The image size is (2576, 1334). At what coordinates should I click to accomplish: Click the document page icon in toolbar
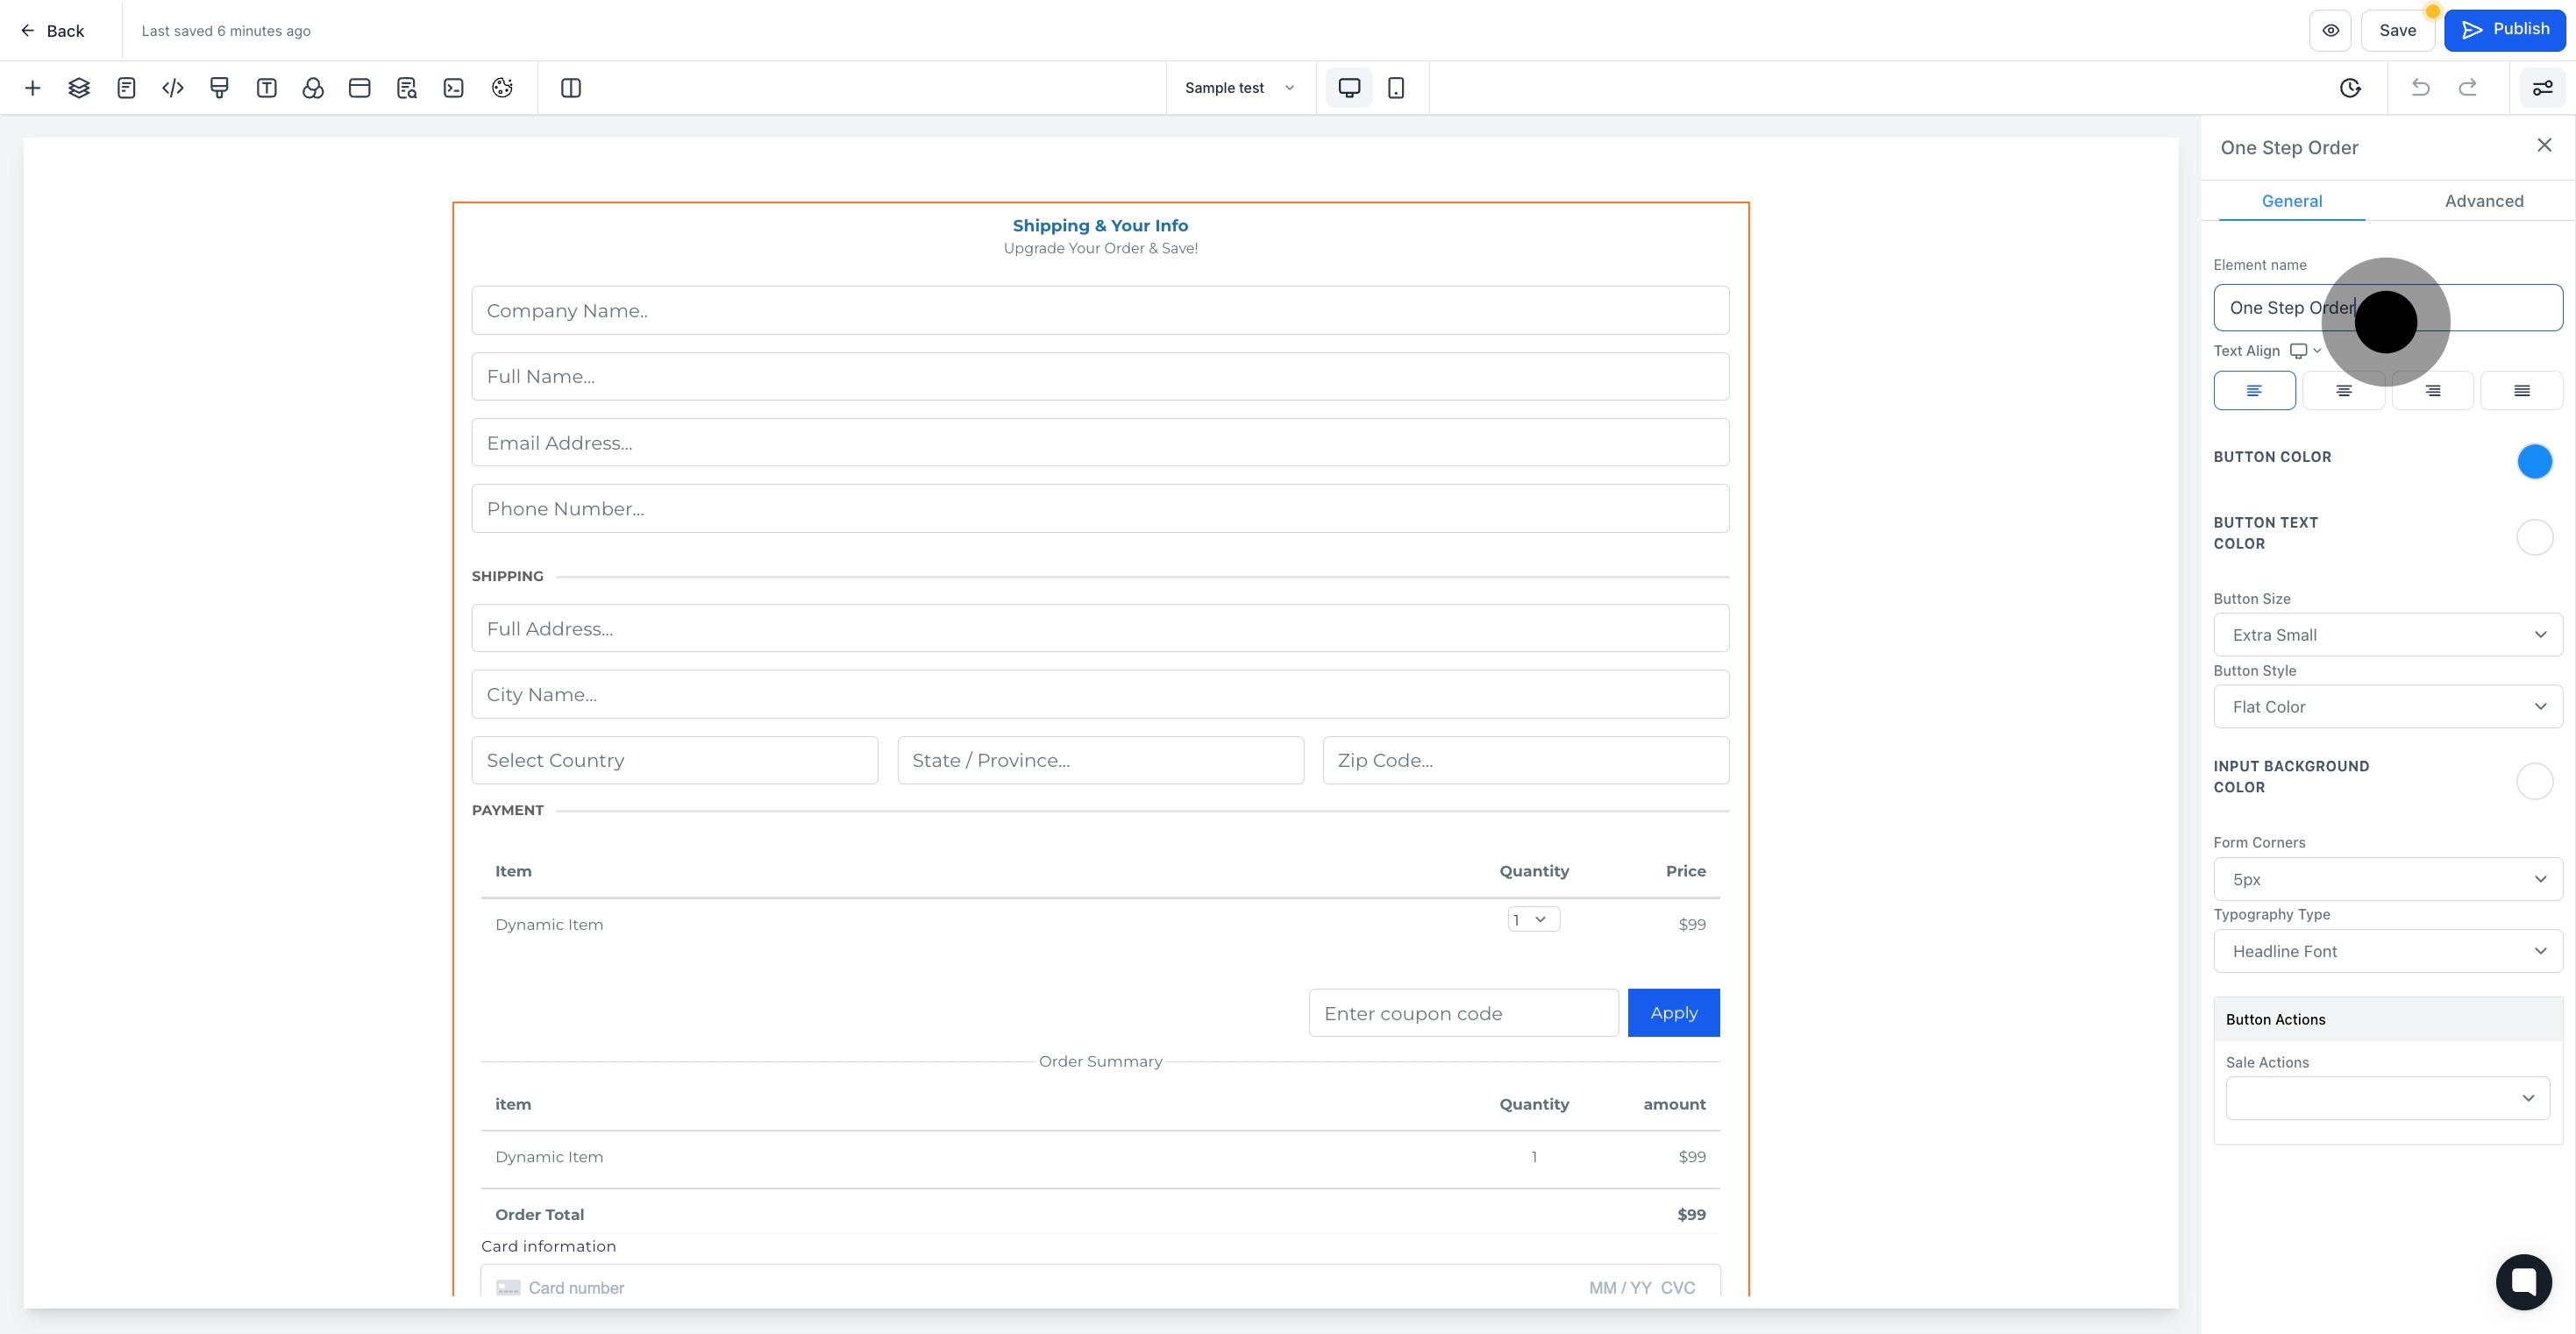point(126,88)
